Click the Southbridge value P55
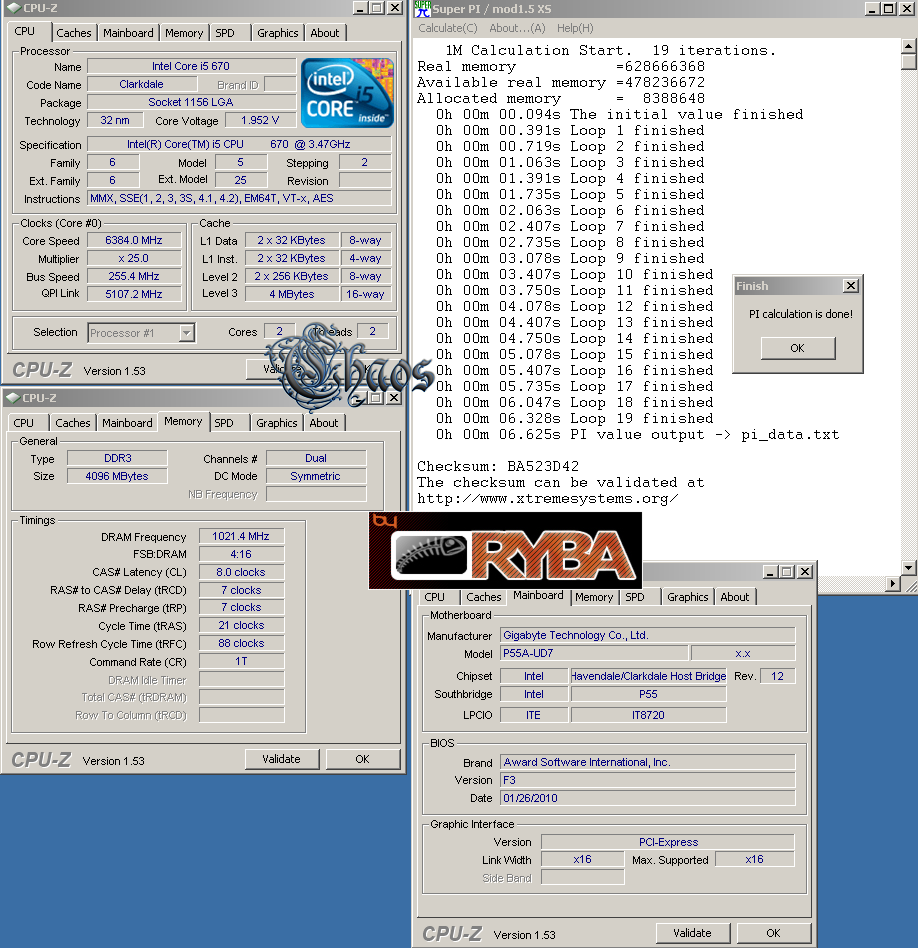This screenshot has width=918, height=948. 648,694
